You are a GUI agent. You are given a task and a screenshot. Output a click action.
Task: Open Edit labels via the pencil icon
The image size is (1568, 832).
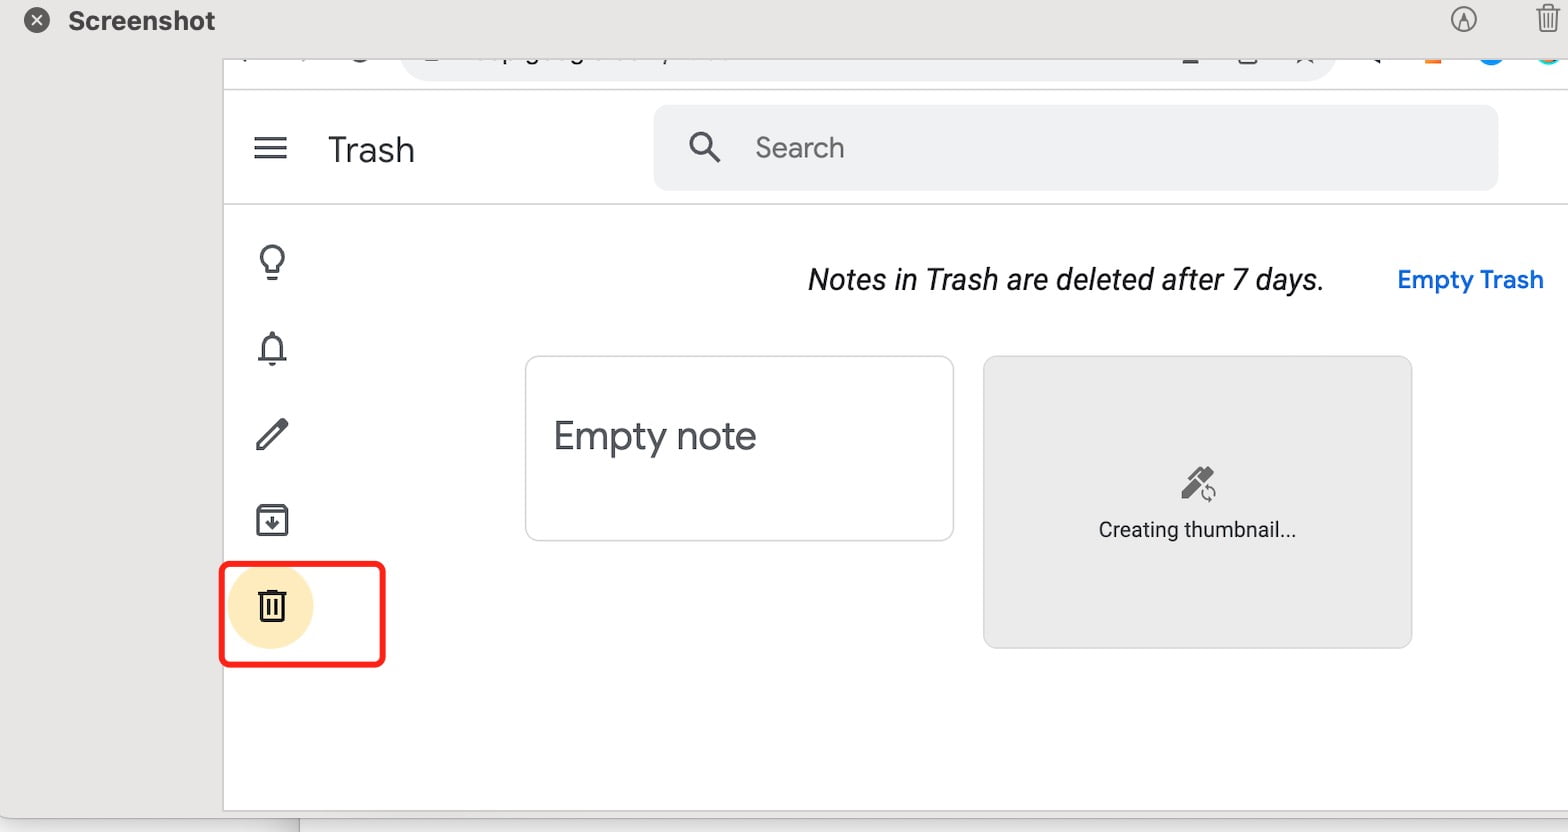pyautogui.click(x=272, y=434)
